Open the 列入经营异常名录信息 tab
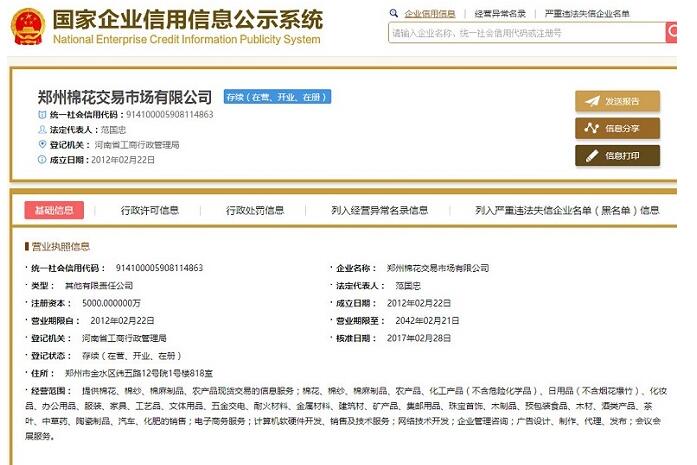The height and width of the screenshot is (465, 697). point(379,210)
